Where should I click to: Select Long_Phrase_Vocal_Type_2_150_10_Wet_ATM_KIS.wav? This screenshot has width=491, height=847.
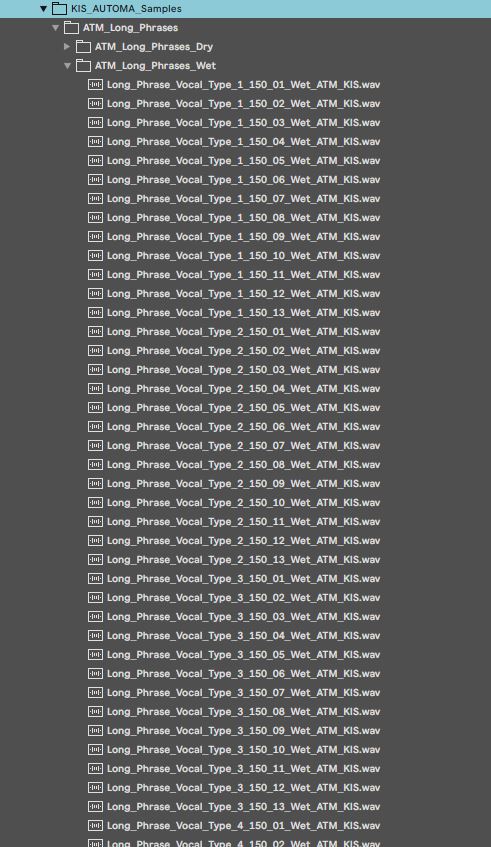(x=244, y=502)
